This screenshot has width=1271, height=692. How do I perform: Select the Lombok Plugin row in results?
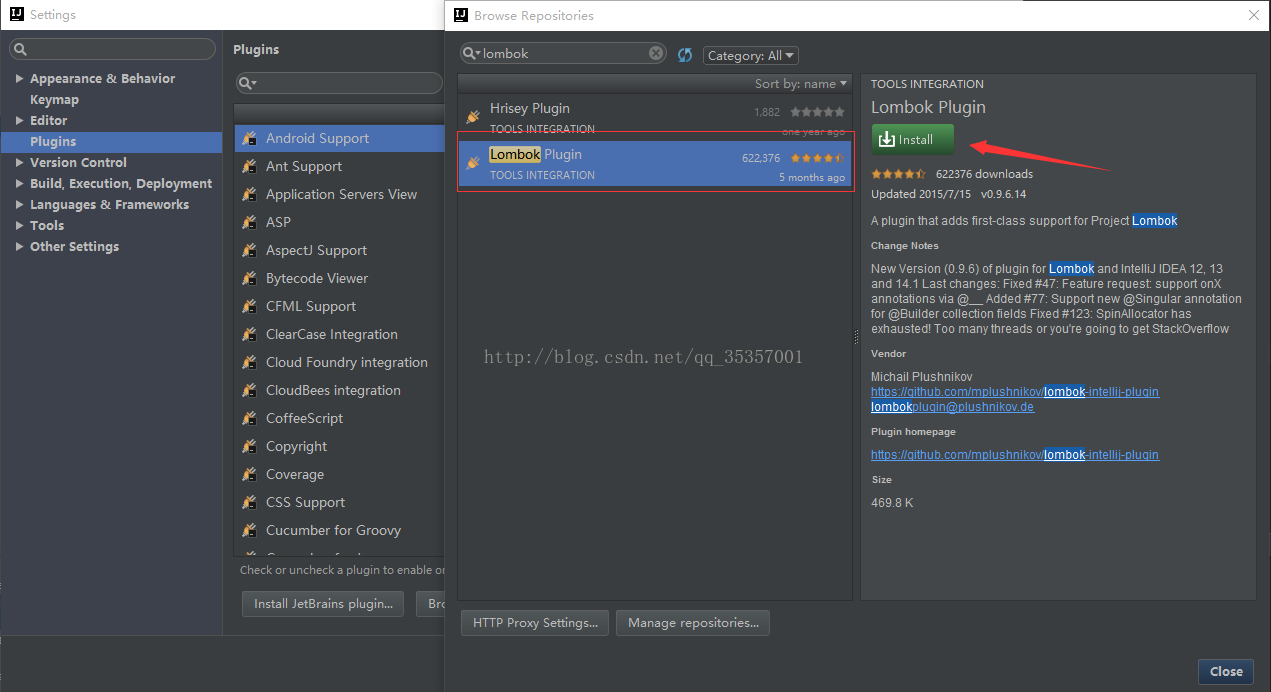(655, 164)
